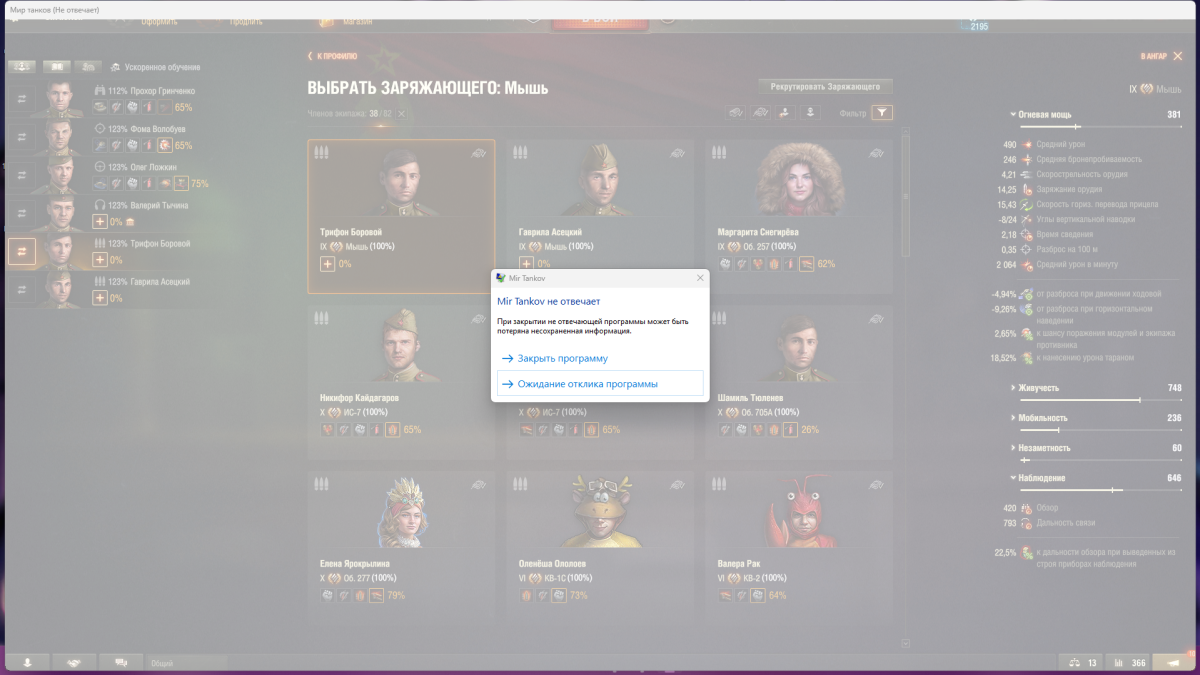This screenshot has height=675, width=1200.
Task: Click the person icon in bottom-left bar
Action: click(x=28, y=662)
